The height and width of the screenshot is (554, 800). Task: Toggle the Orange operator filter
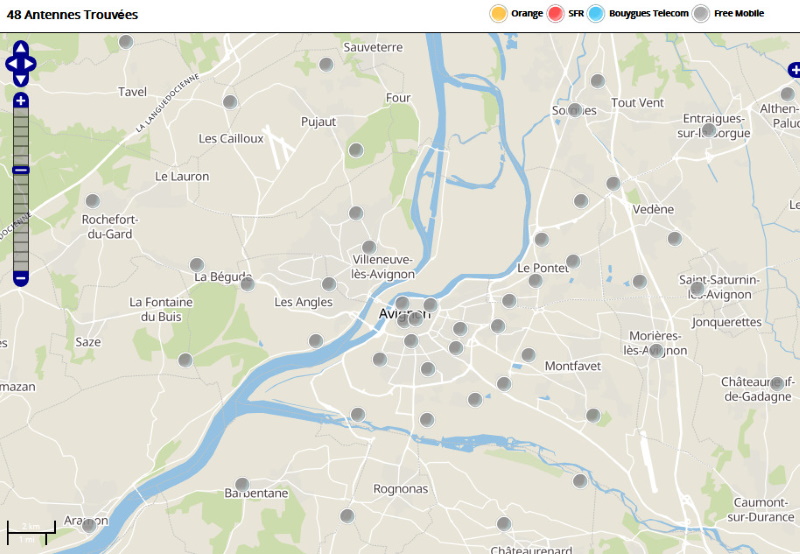(498, 14)
